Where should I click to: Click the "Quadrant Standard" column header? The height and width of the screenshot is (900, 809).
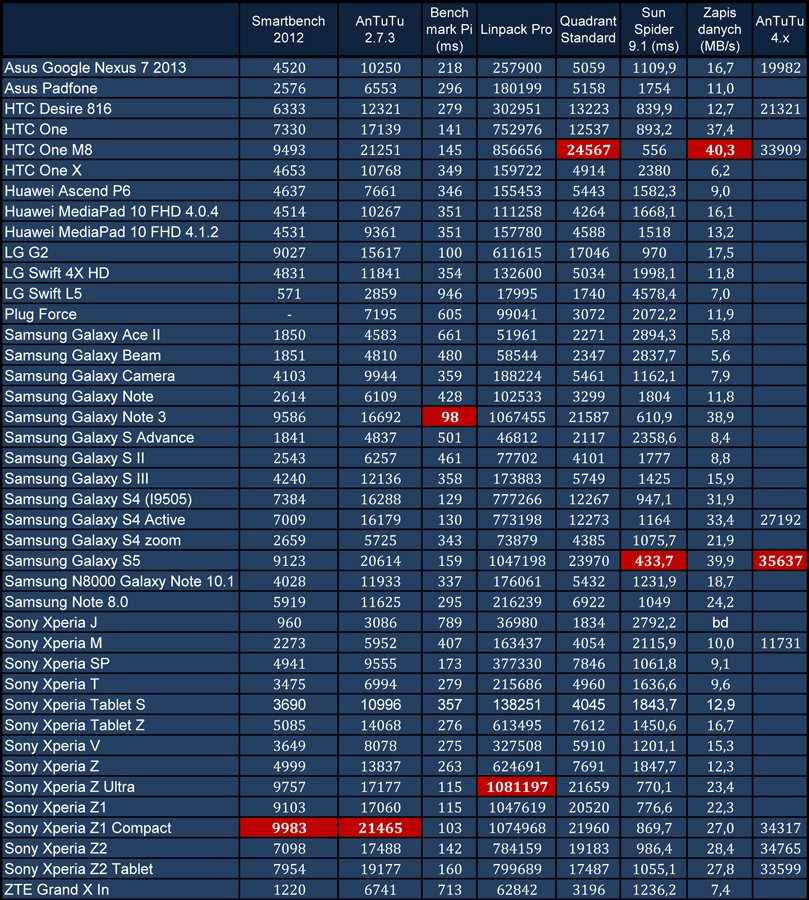[588, 29]
